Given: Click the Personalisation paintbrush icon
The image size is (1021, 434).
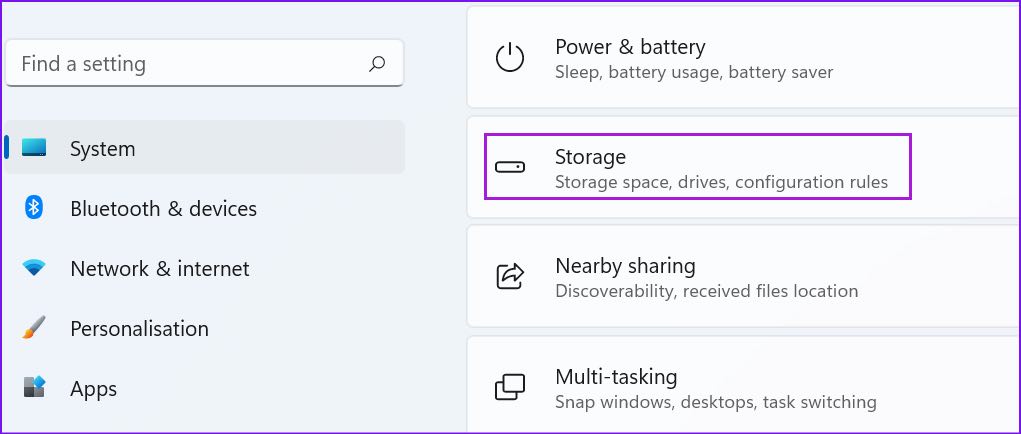Looking at the screenshot, I should coord(34,327).
